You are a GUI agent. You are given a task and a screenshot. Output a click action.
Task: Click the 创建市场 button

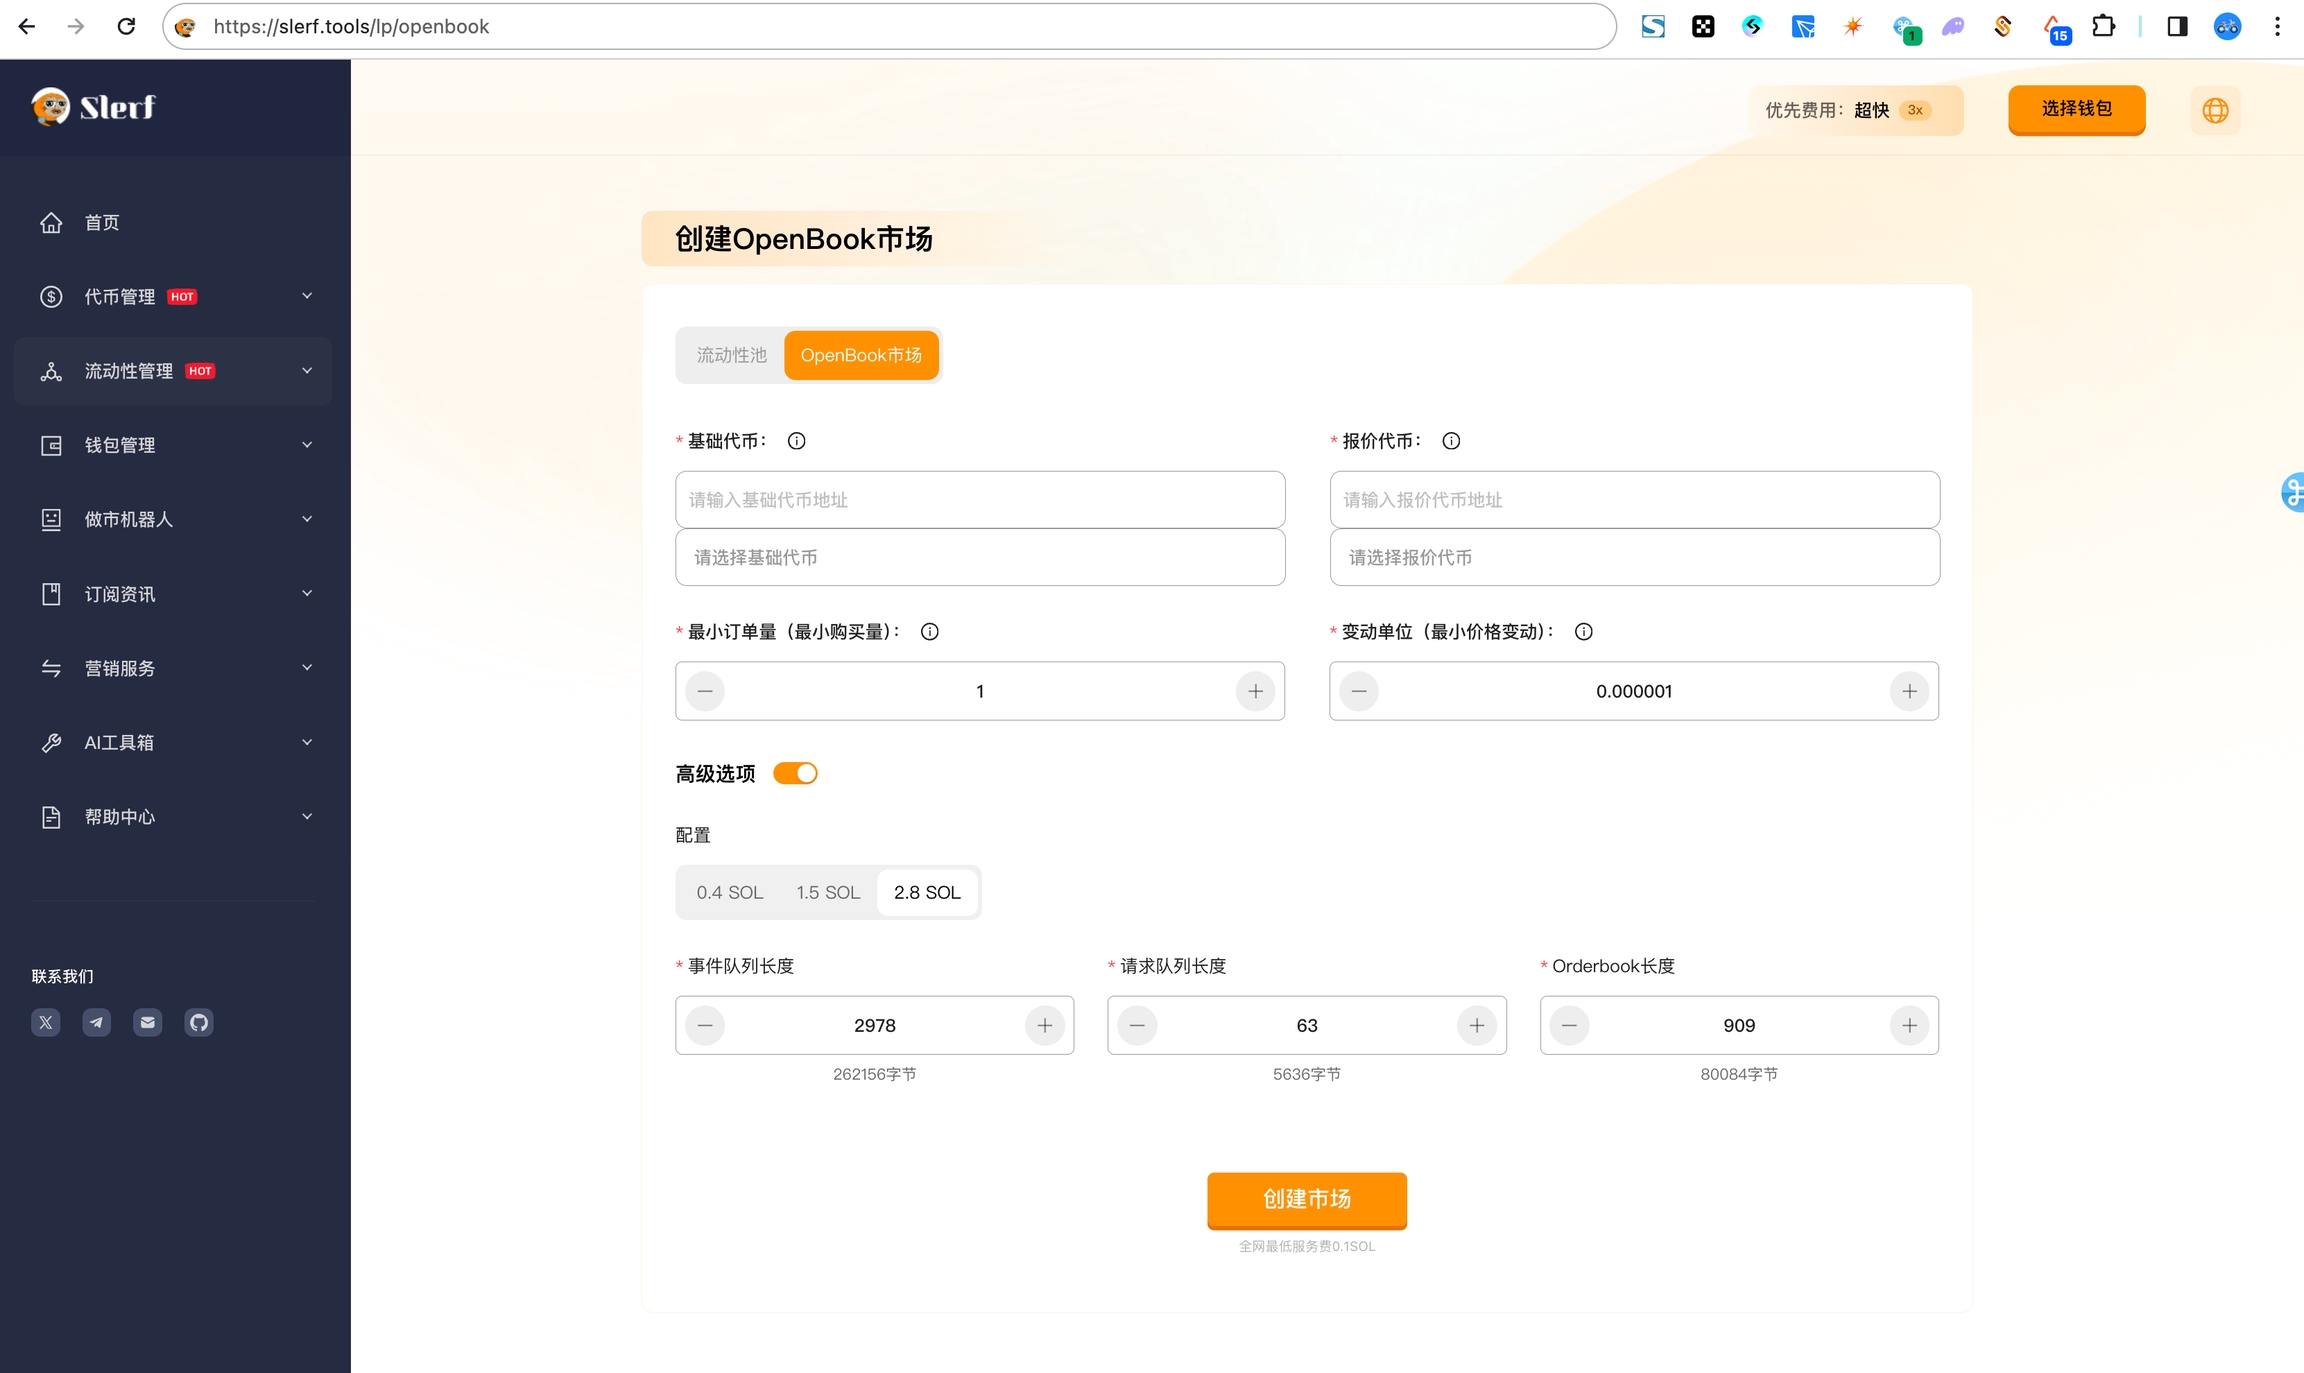(1306, 1199)
